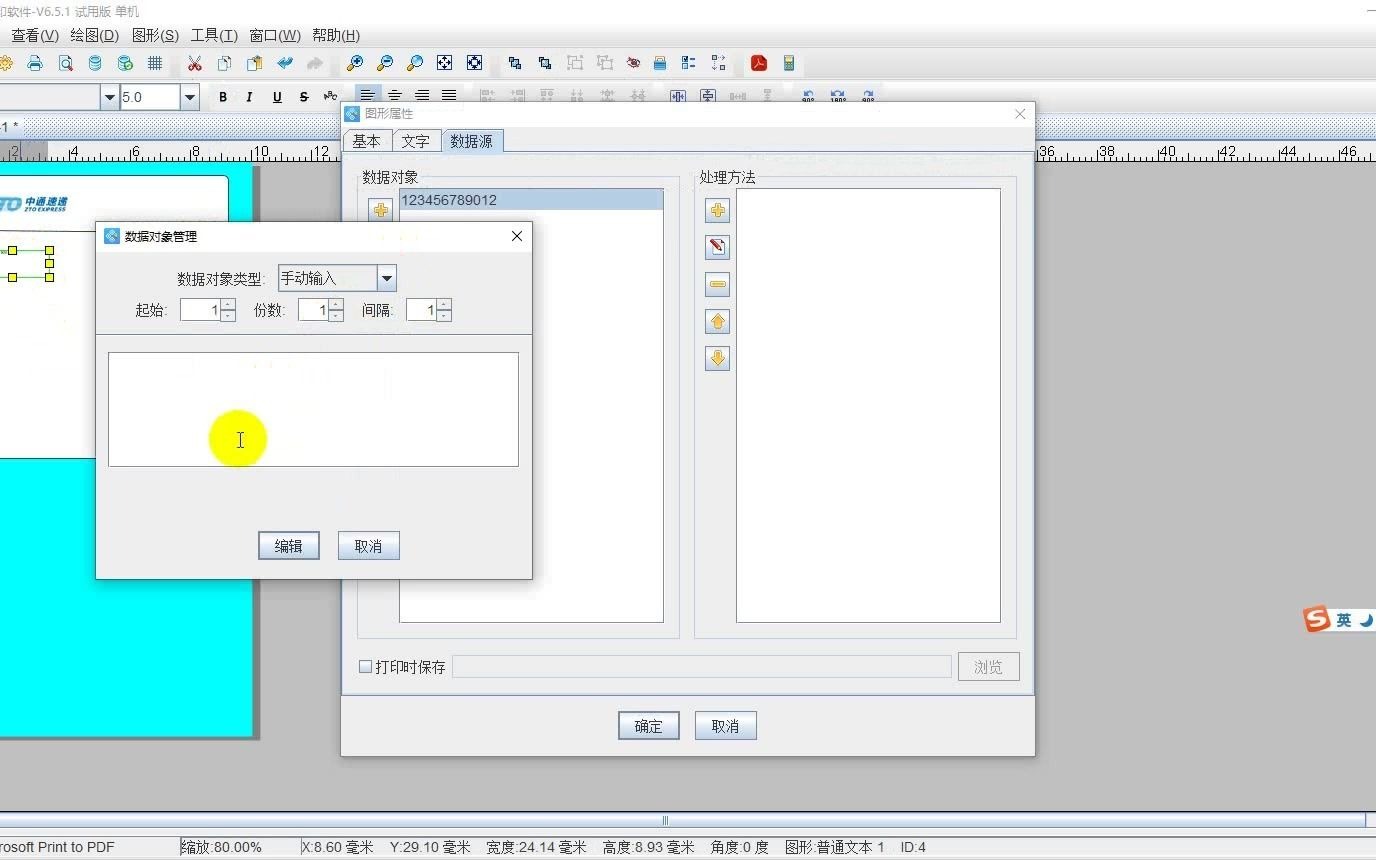Click the left-align text icon
Image resolution: width=1376 pixels, height=860 pixels.
pos(368,96)
